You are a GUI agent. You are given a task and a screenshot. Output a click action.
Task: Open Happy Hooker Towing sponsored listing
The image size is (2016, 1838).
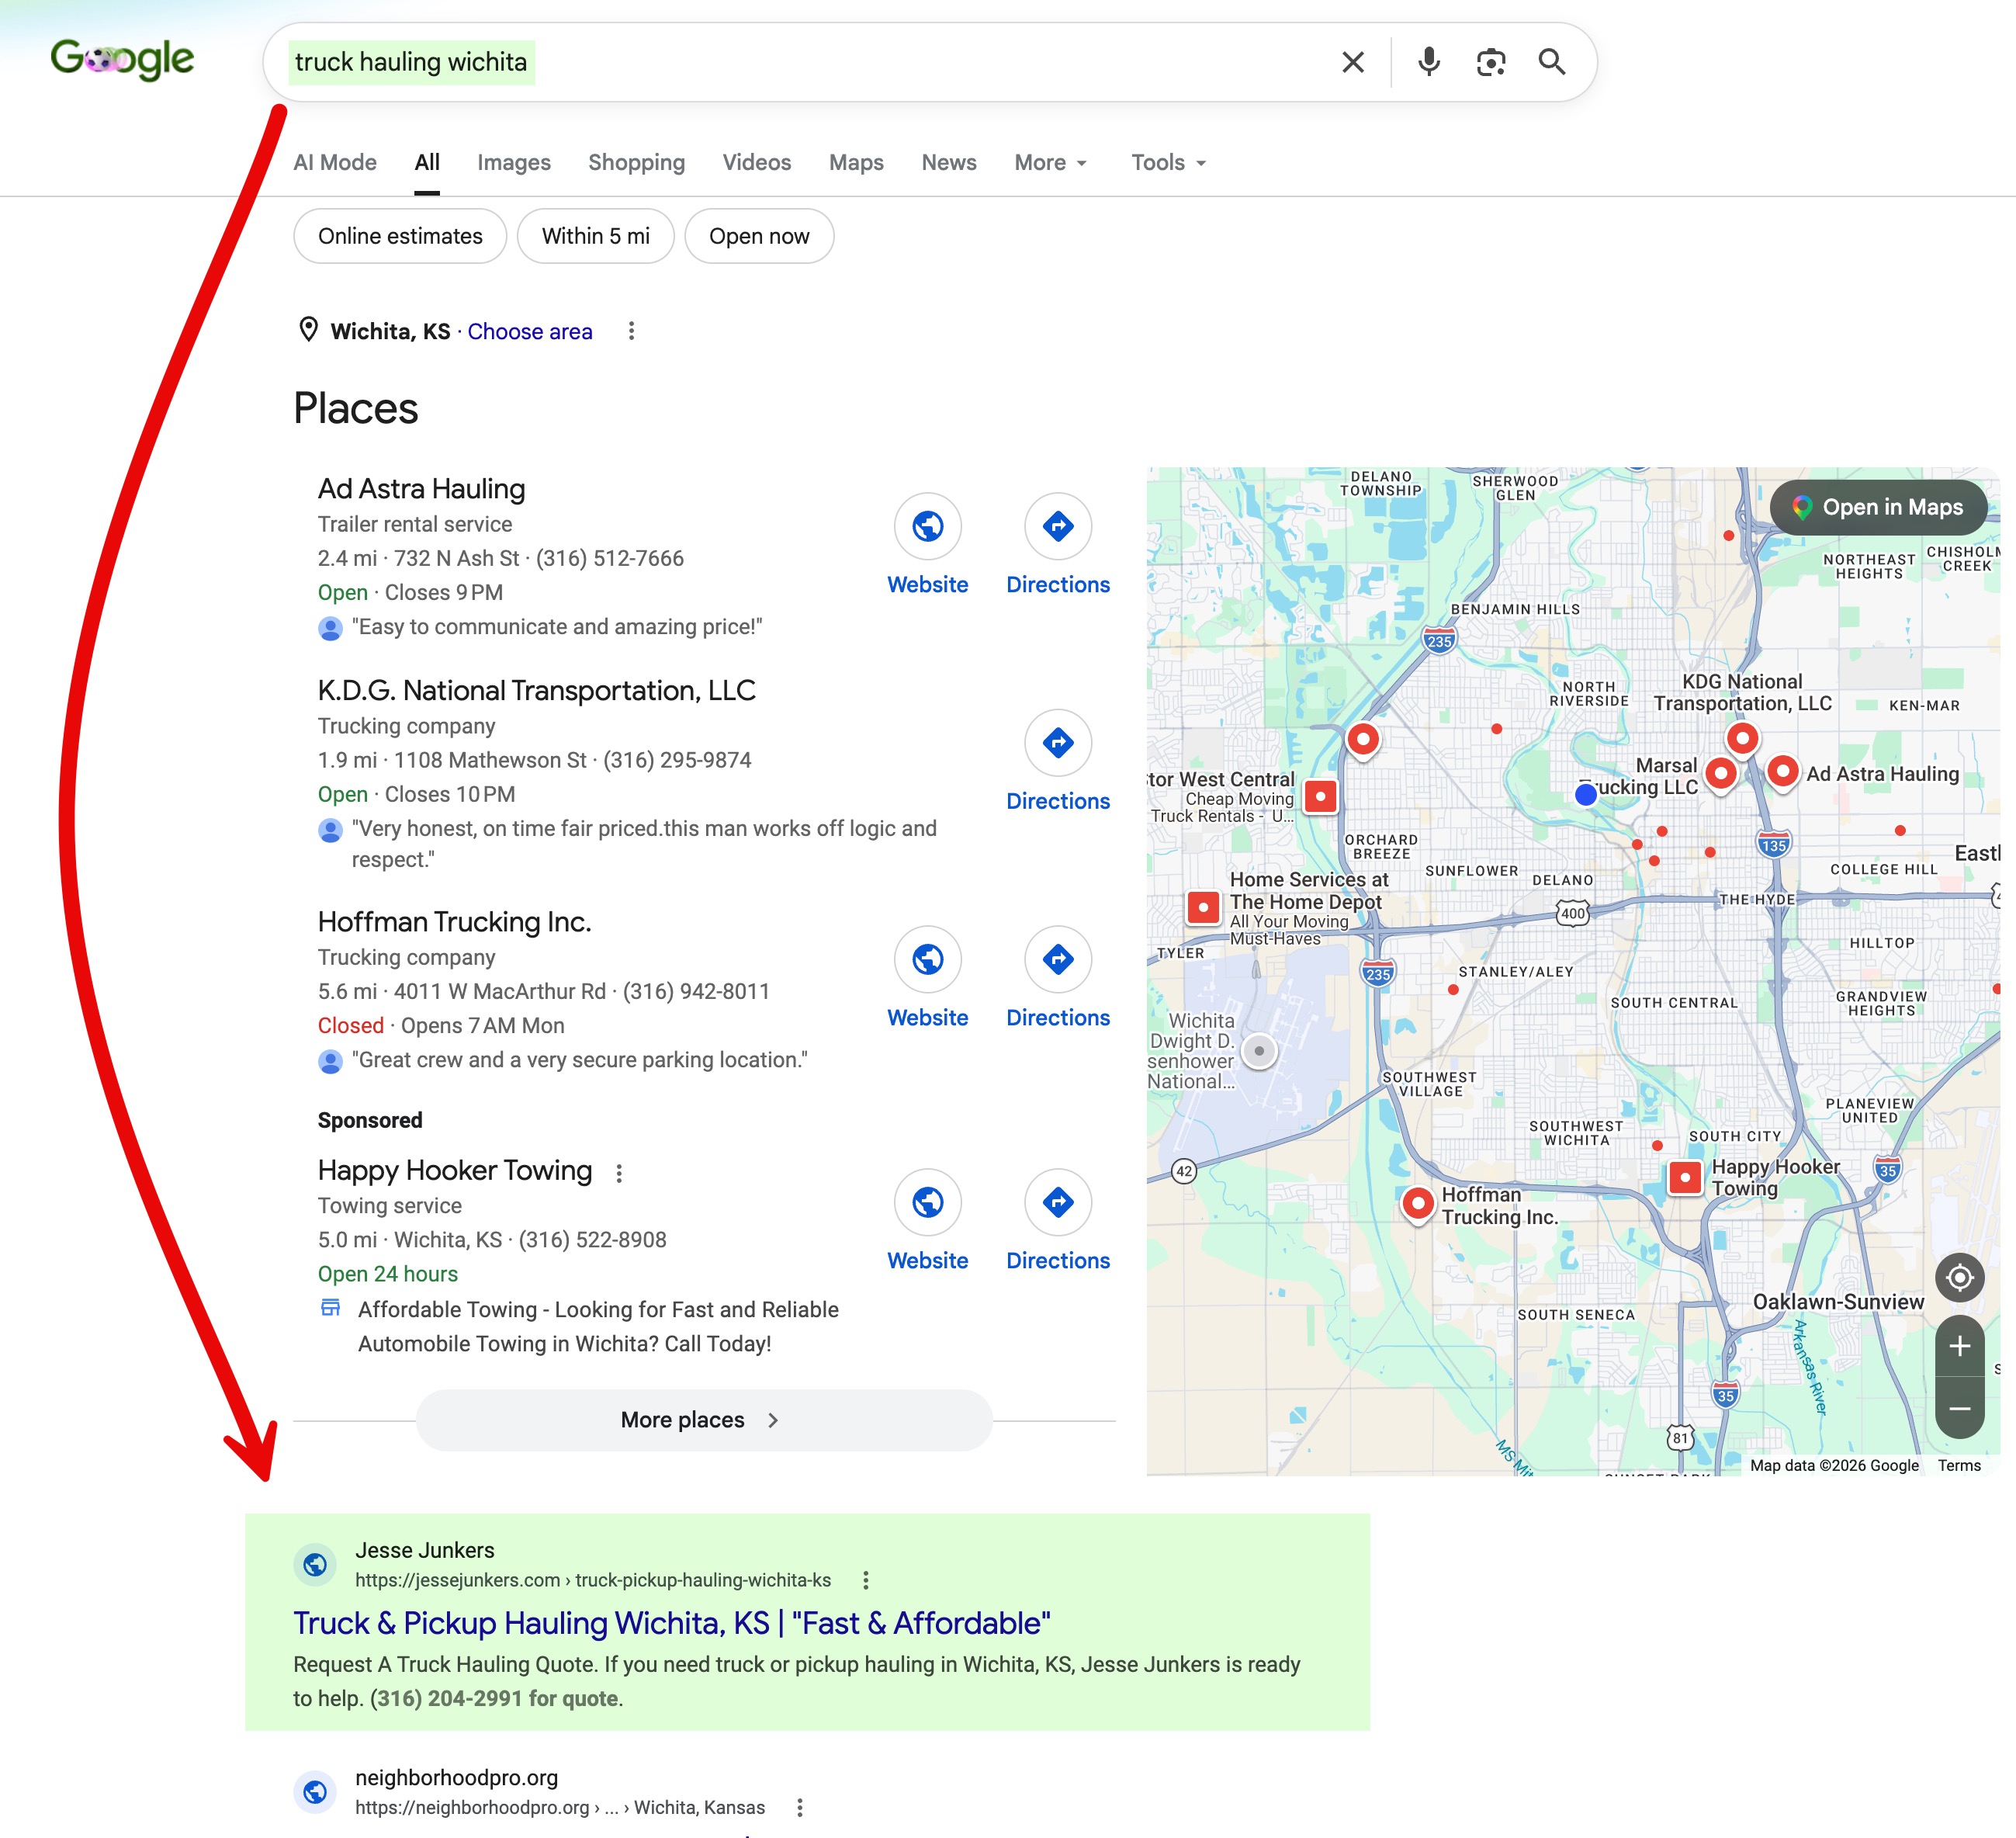click(x=455, y=1170)
